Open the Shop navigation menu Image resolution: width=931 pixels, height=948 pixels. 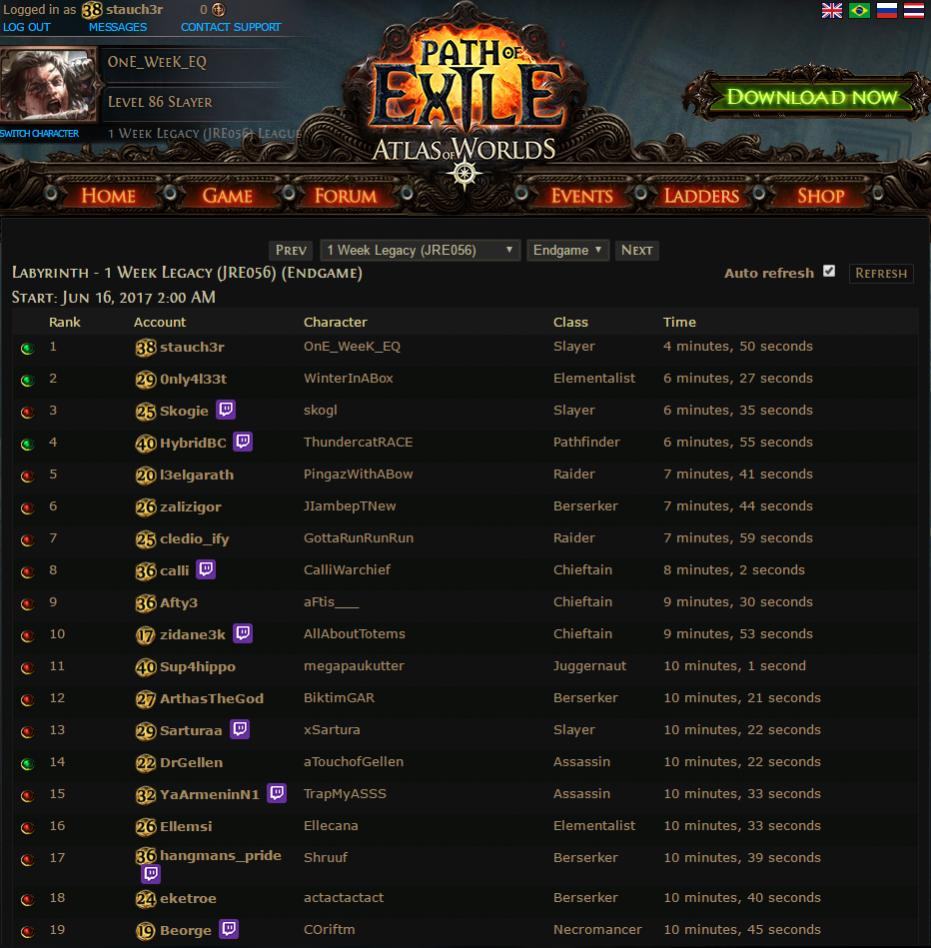[820, 196]
